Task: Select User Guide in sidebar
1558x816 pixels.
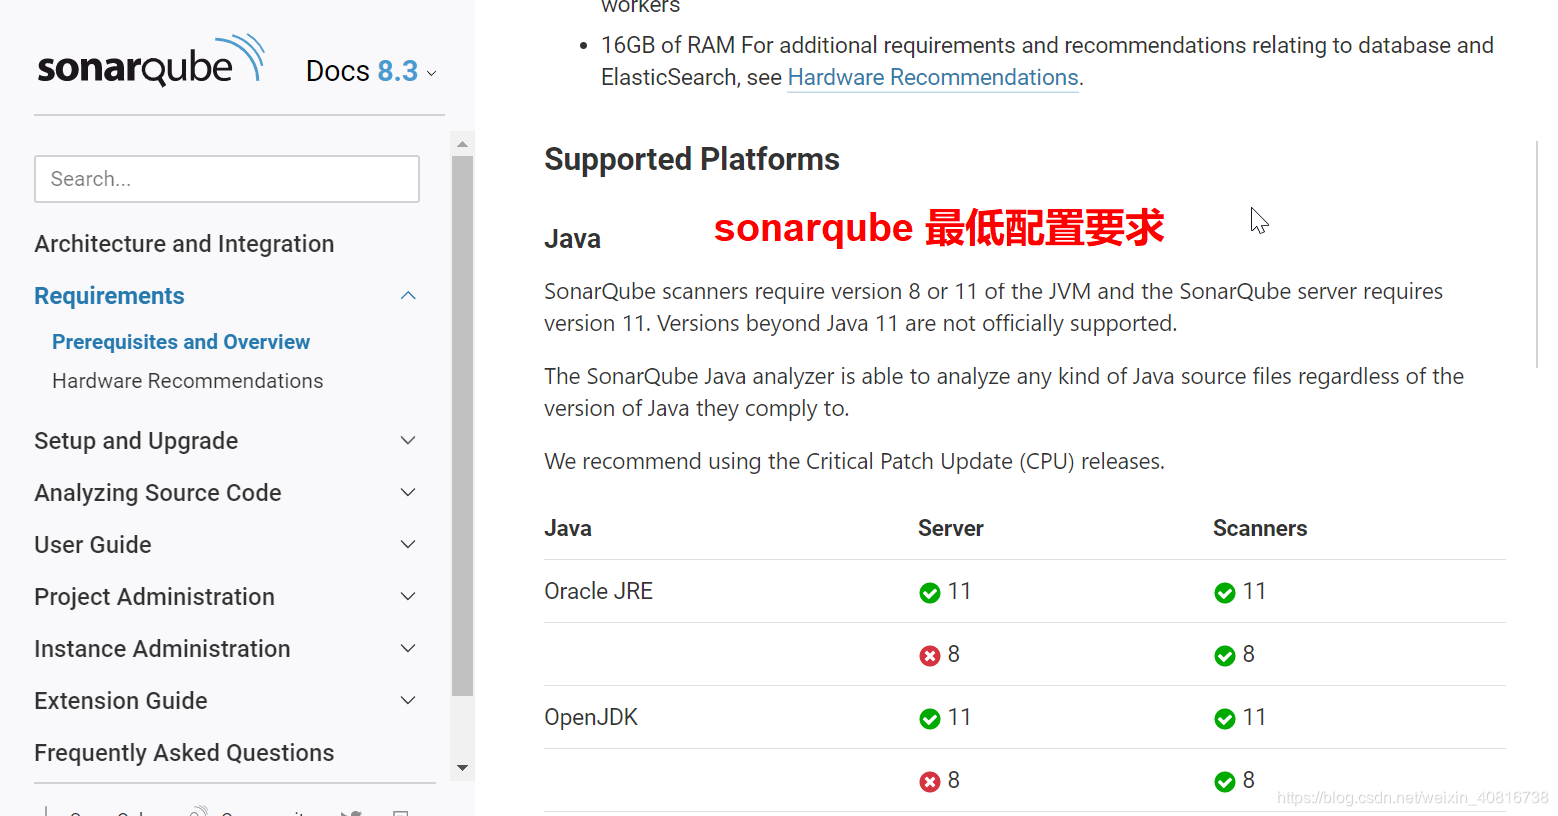Action: tap(93, 545)
